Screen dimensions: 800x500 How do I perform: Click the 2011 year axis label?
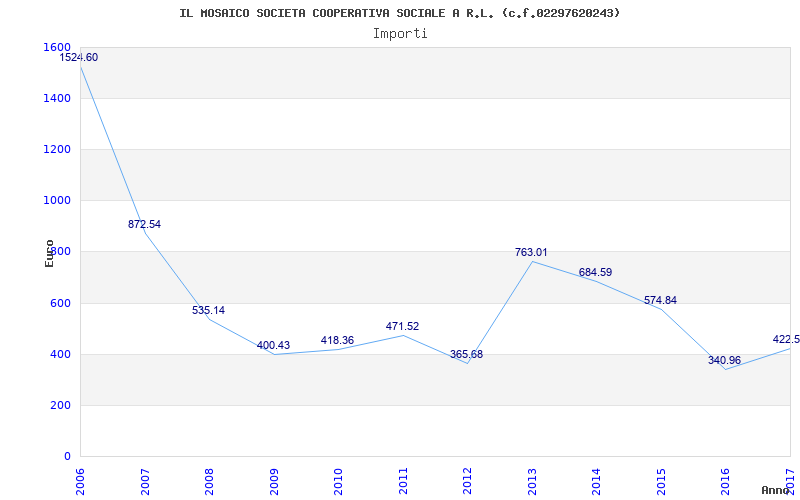(403, 480)
